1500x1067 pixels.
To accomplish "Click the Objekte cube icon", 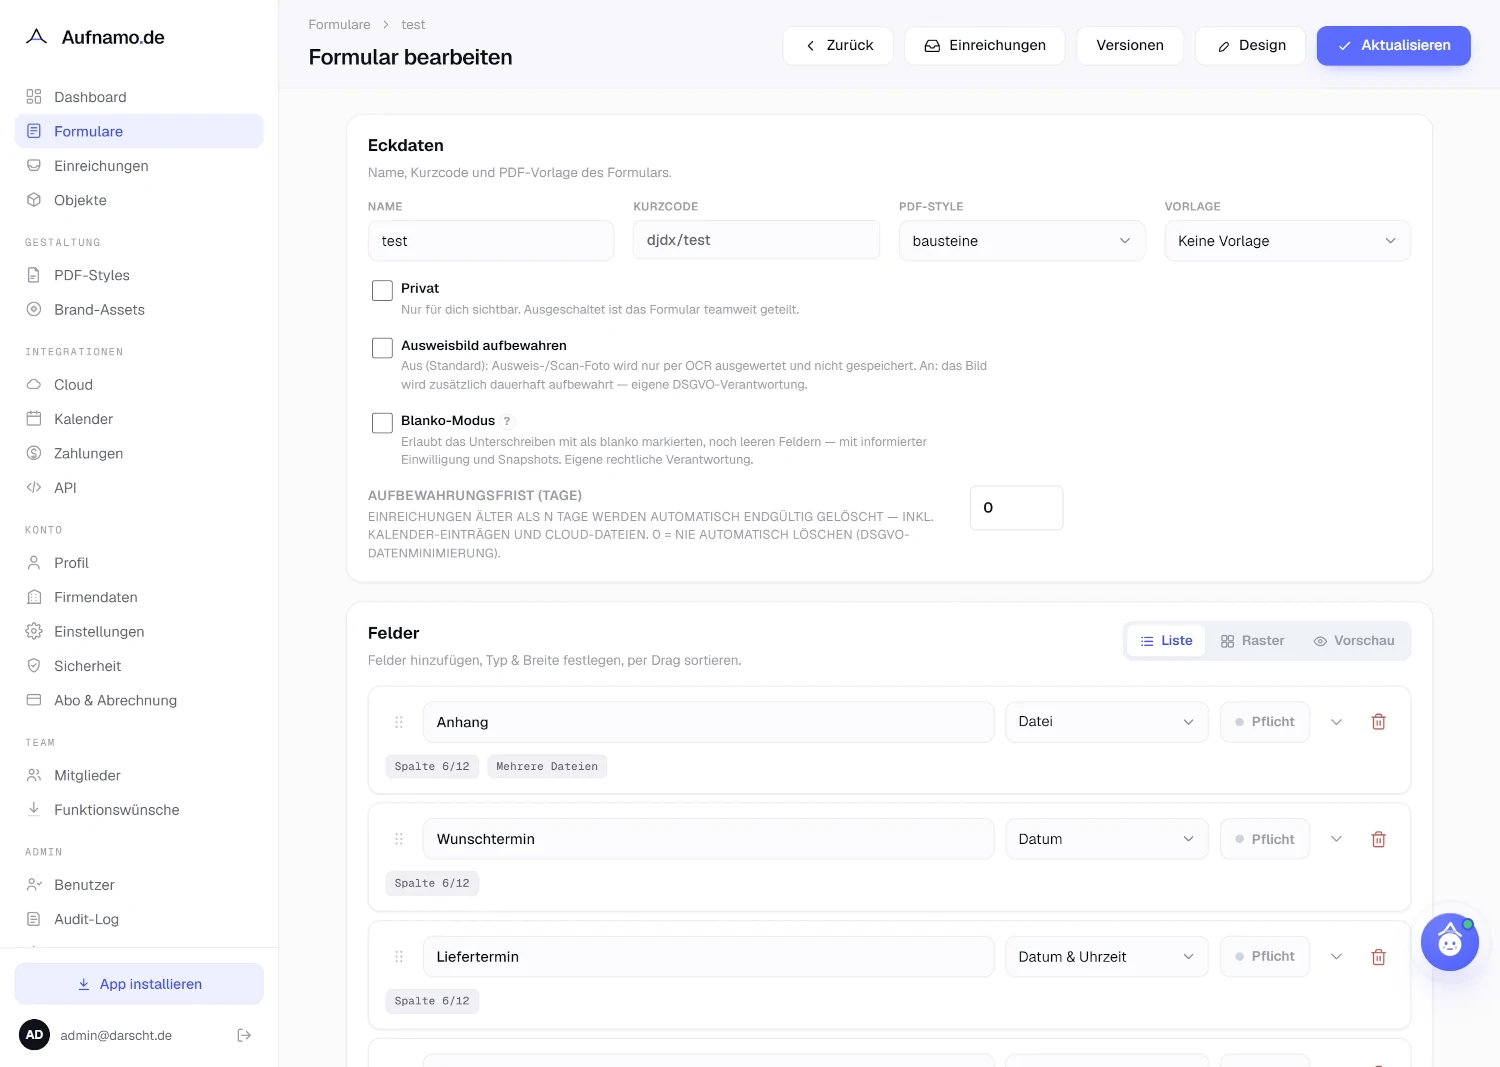I will point(34,200).
